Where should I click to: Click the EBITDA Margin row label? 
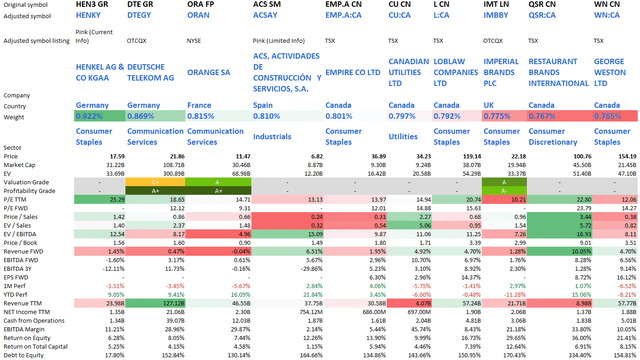point(24,329)
